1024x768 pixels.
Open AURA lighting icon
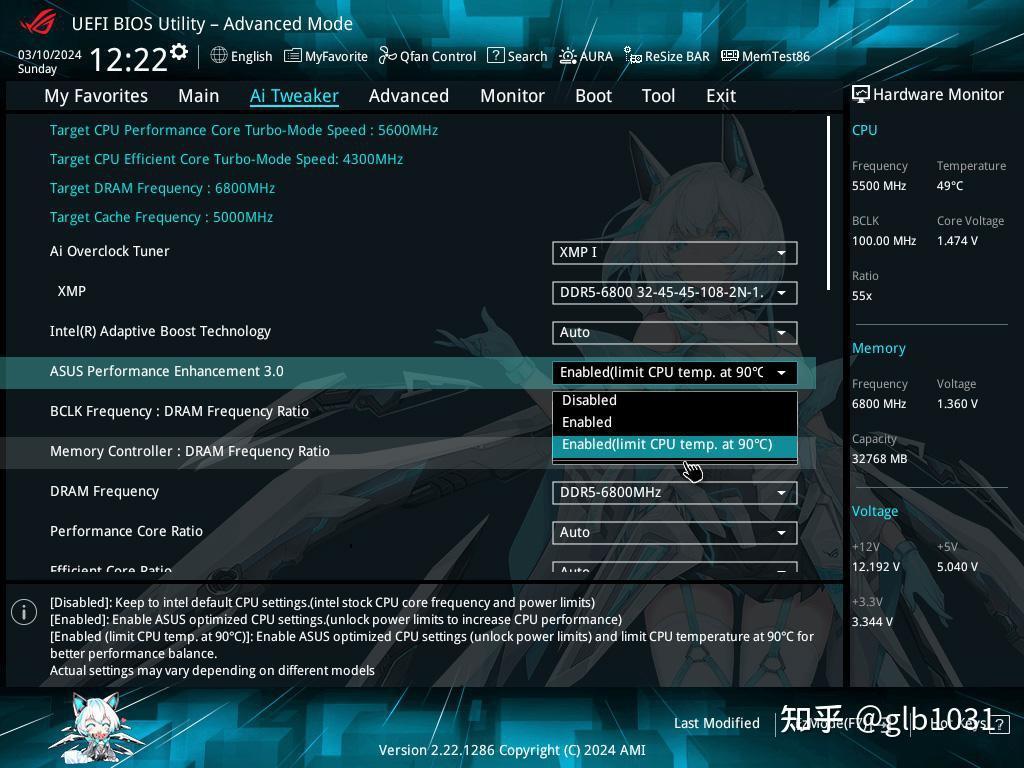point(568,56)
